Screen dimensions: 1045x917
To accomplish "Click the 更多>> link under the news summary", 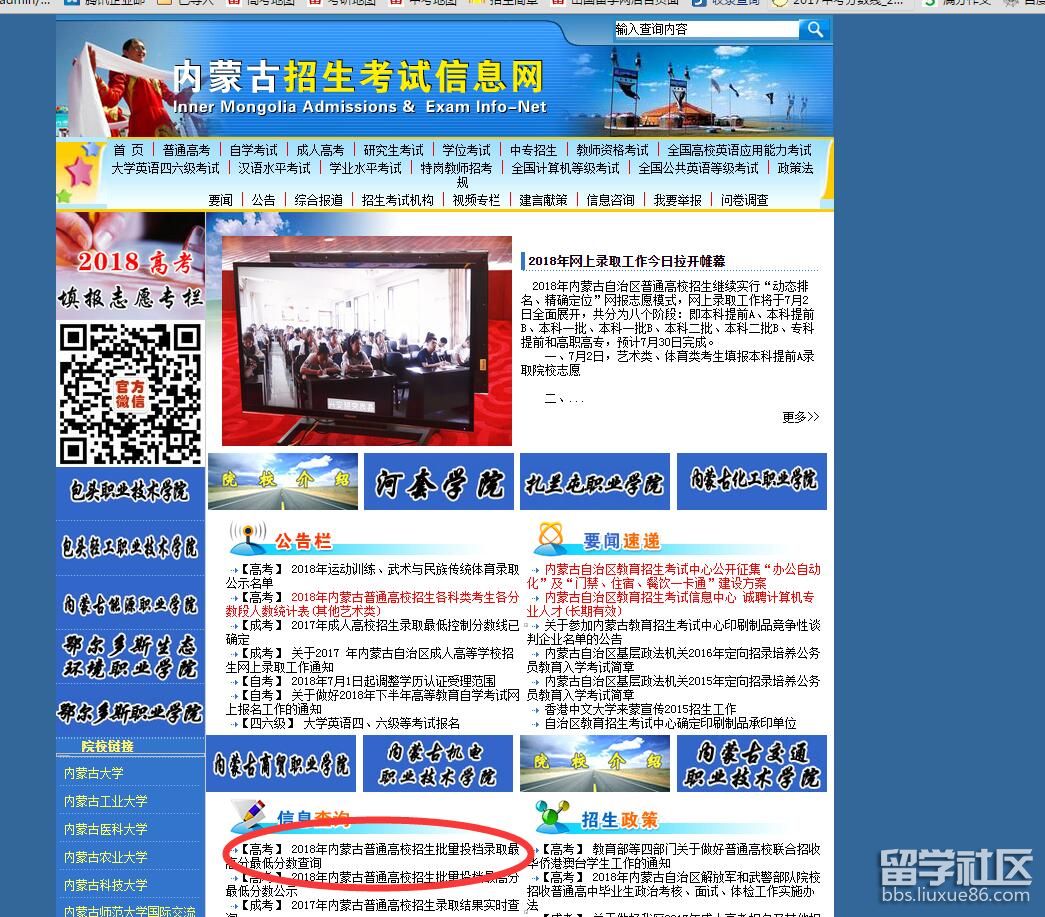I will click(800, 417).
